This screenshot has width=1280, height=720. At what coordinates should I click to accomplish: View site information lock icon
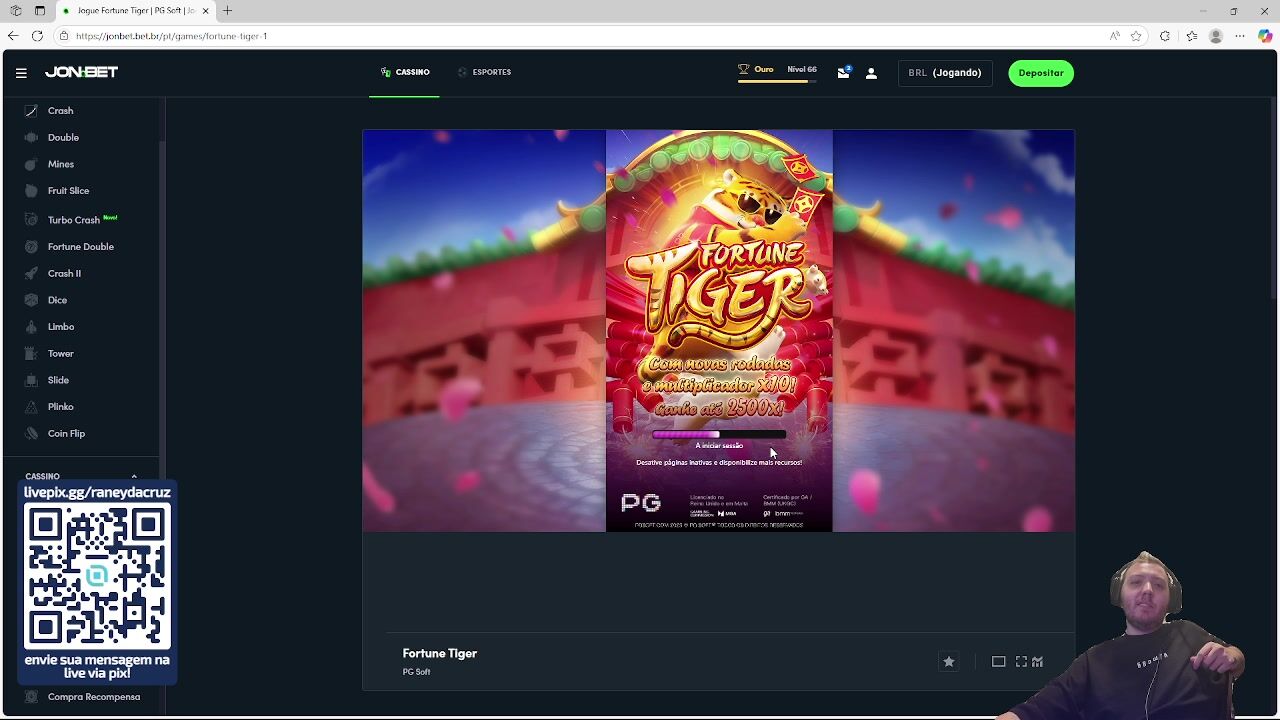point(64,36)
